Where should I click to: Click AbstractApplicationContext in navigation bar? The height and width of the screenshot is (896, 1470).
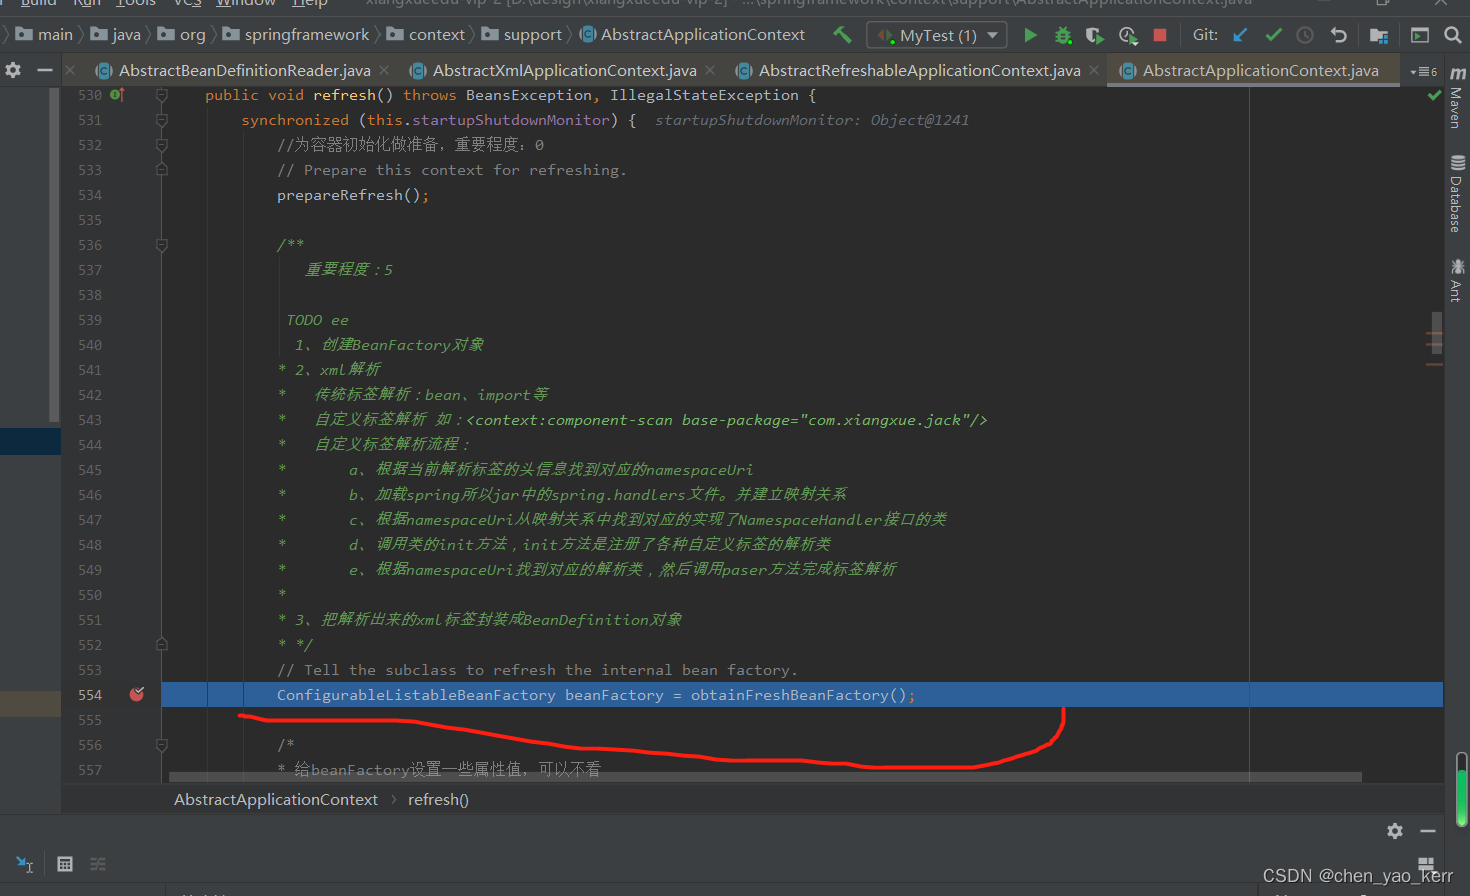click(693, 35)
